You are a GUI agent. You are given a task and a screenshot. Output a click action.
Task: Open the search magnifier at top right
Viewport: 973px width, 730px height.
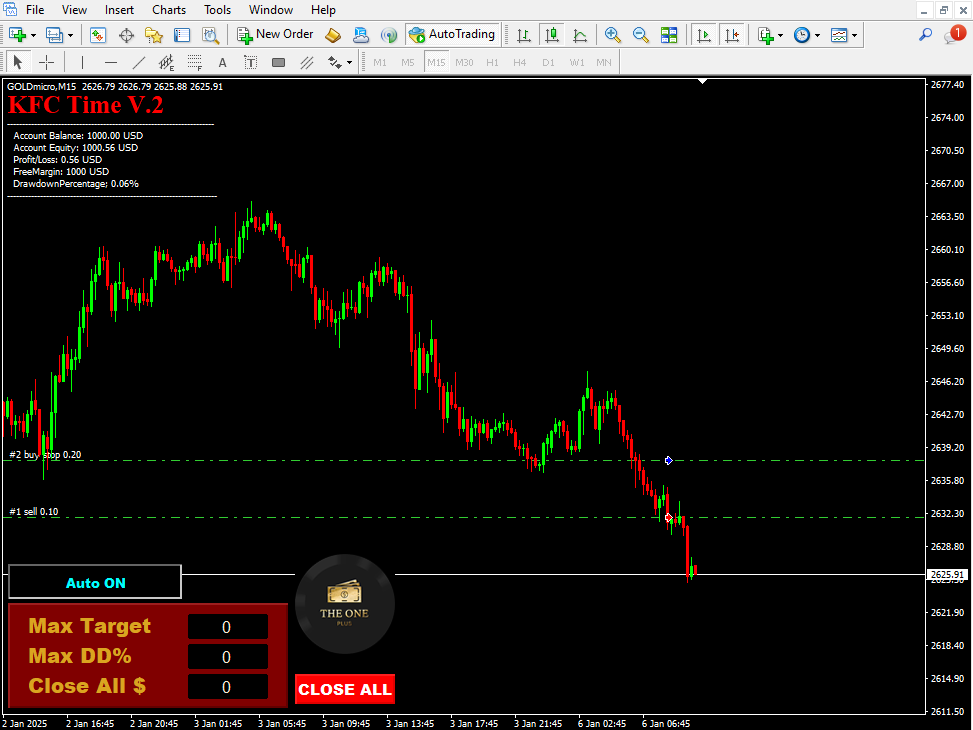[x=925, y=35]
